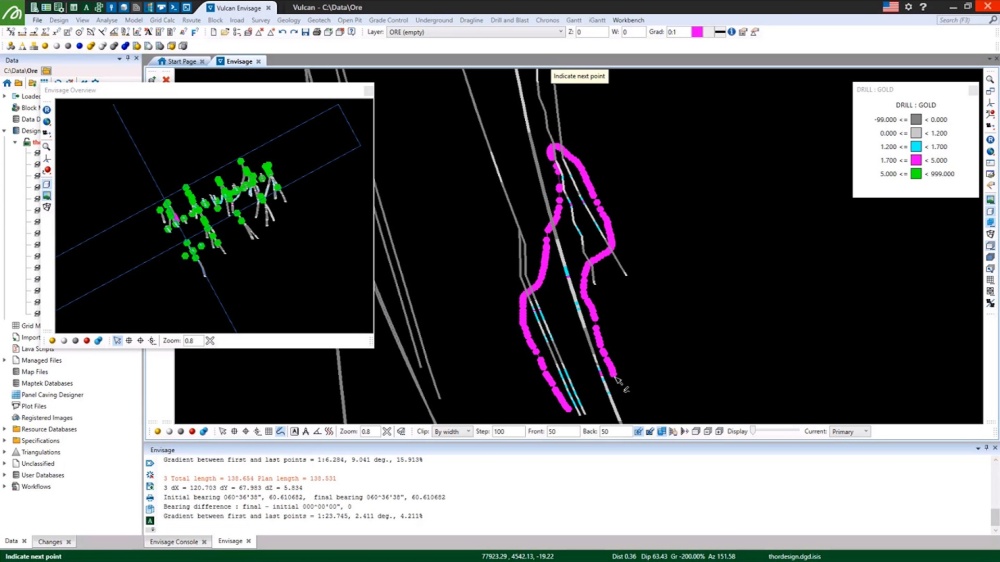The image size is (1000, 562).
Task: Click the red sphere icon in Envisage bottom toolbar
Action: pyautogui.click(x=192, y=432)
